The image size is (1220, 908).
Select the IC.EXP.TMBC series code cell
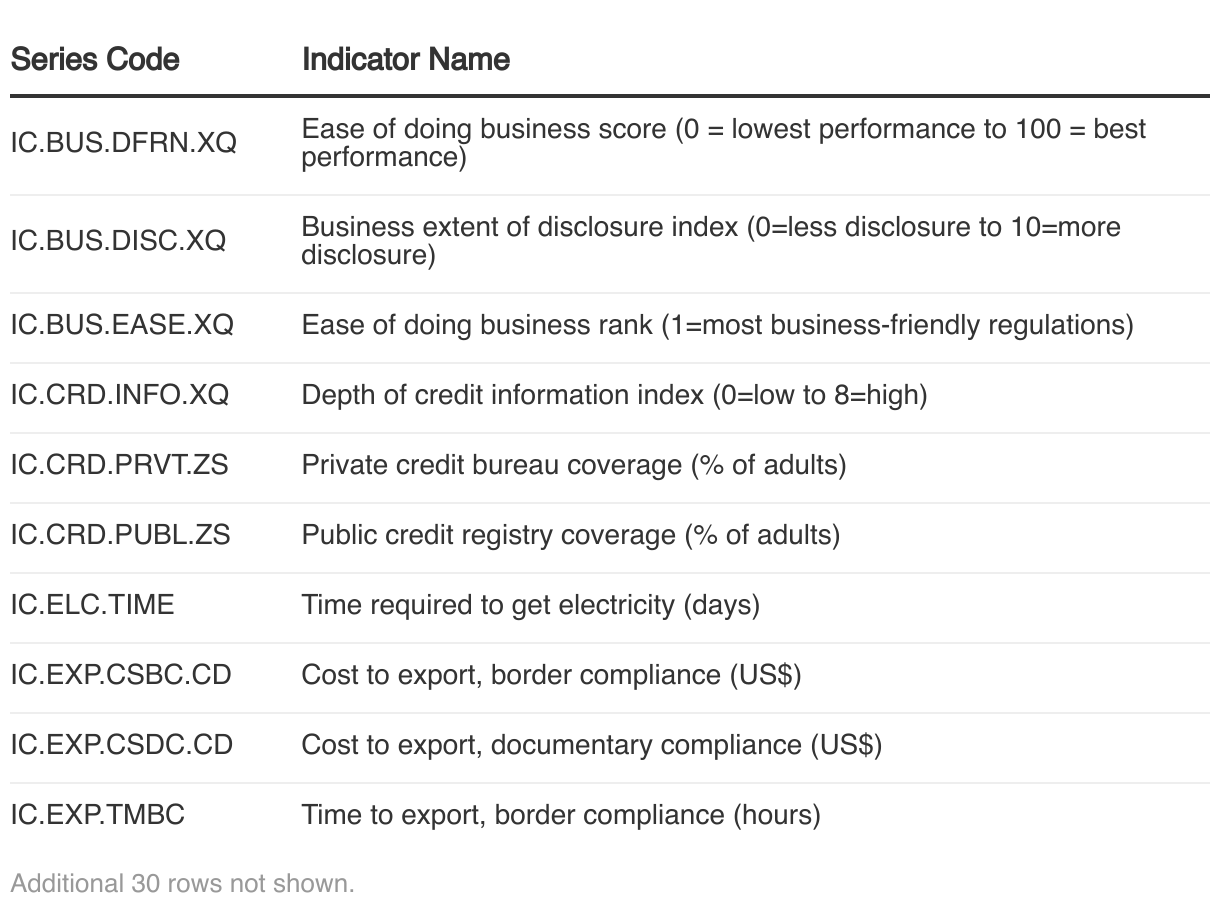tap(98, 815)
